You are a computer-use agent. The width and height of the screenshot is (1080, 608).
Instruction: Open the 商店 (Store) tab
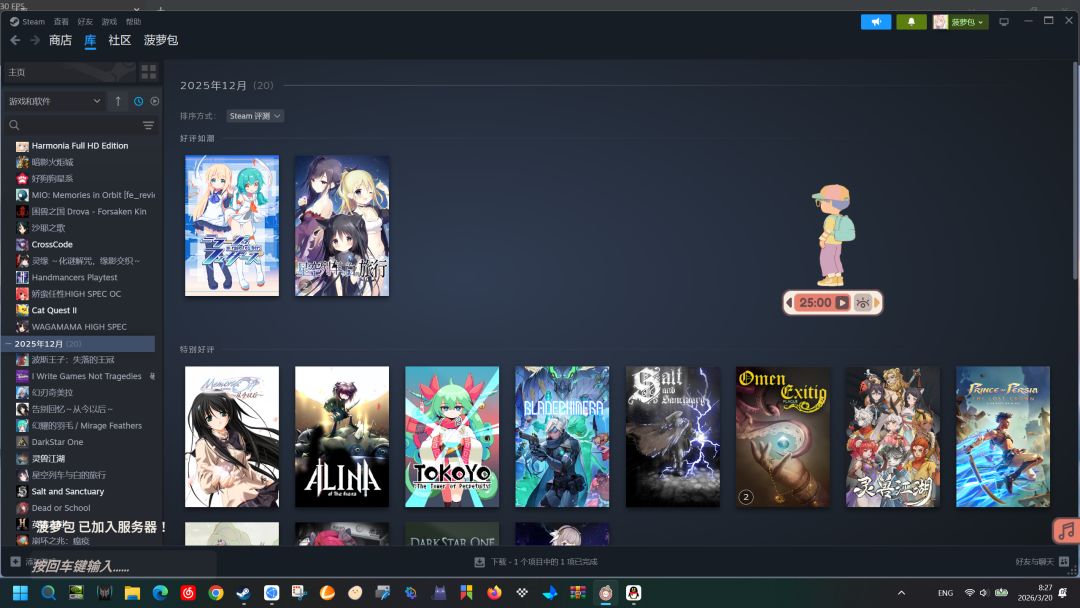pyautogui.click(x=60, y=41)
